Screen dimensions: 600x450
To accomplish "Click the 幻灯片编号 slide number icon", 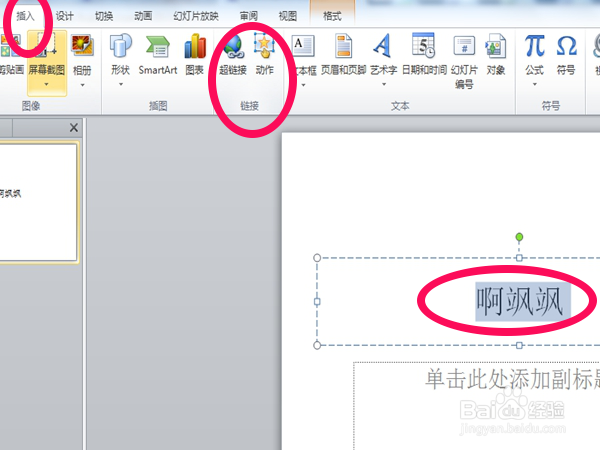I will coord(464,46).
